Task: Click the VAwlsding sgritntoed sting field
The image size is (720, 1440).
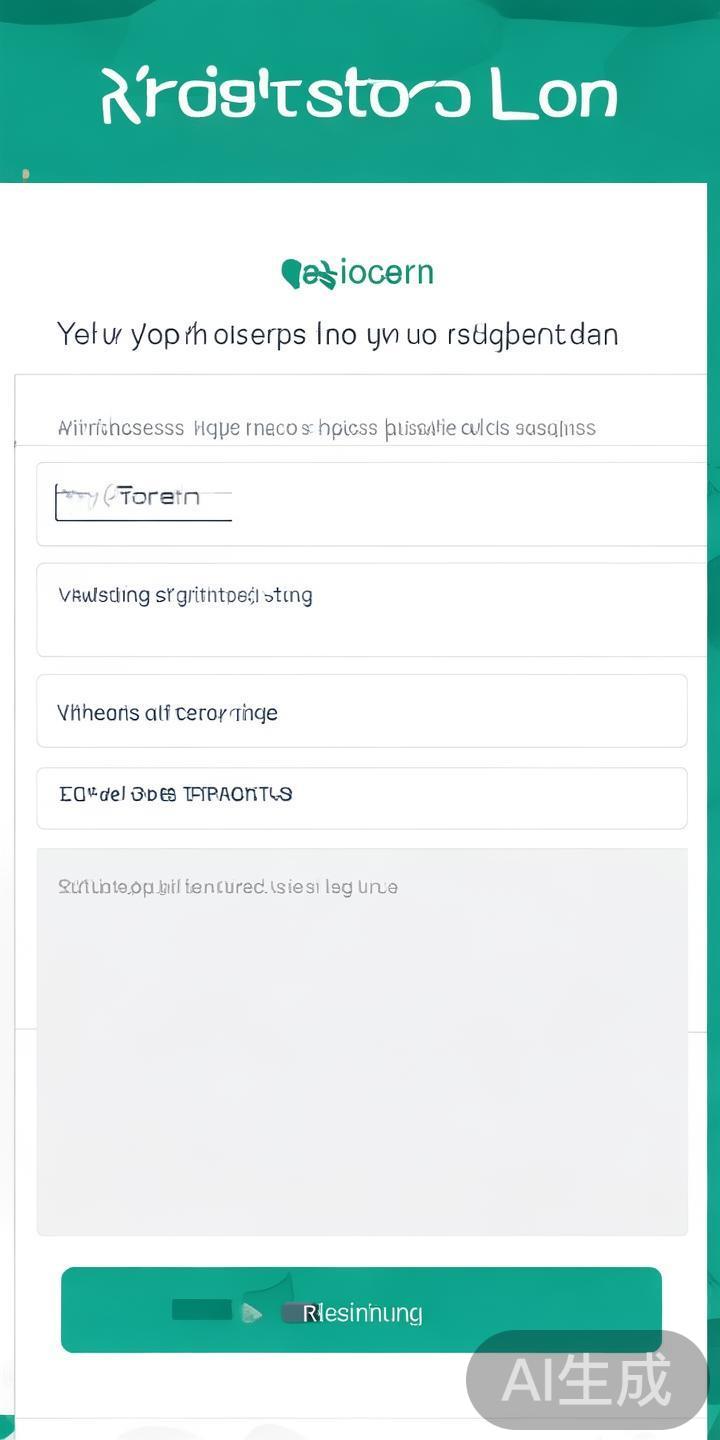Action: (370, 610)
